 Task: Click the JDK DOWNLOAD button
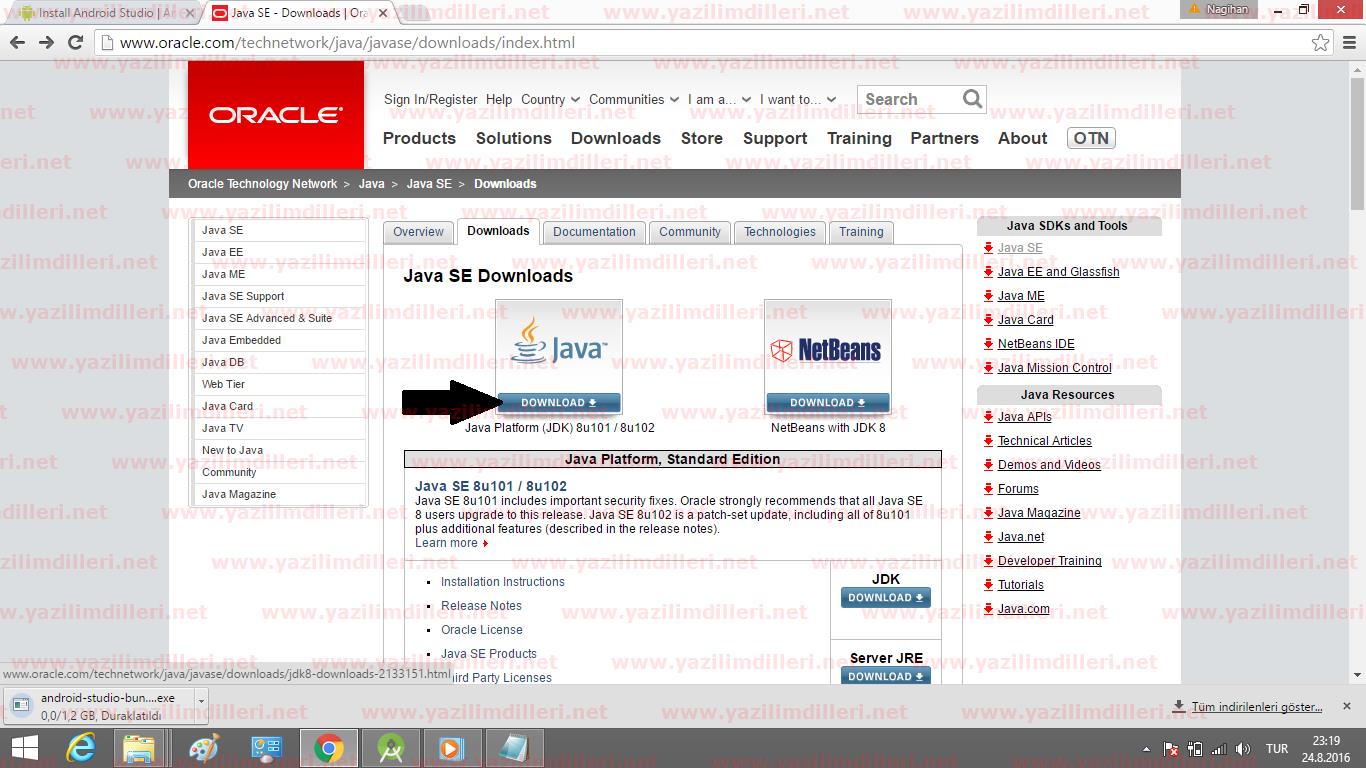coord(886,597)
